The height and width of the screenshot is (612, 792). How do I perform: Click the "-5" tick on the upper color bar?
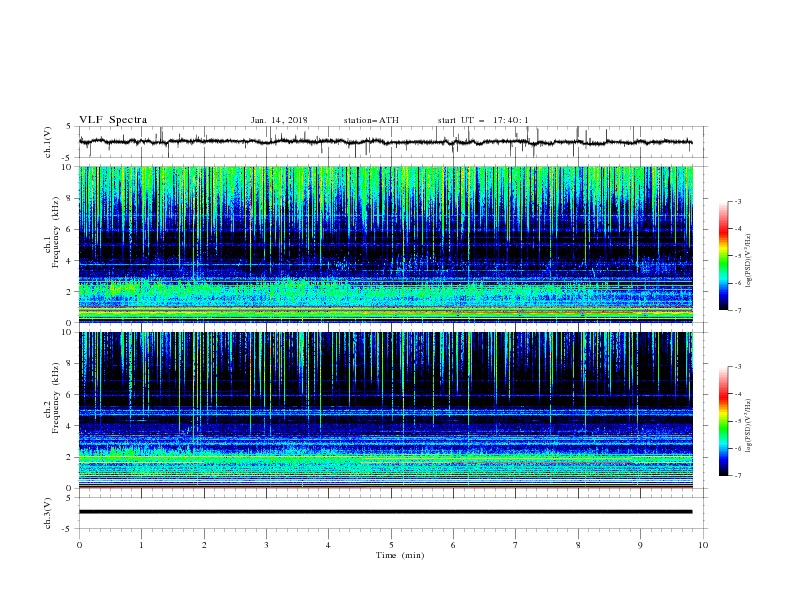point(737,256)
